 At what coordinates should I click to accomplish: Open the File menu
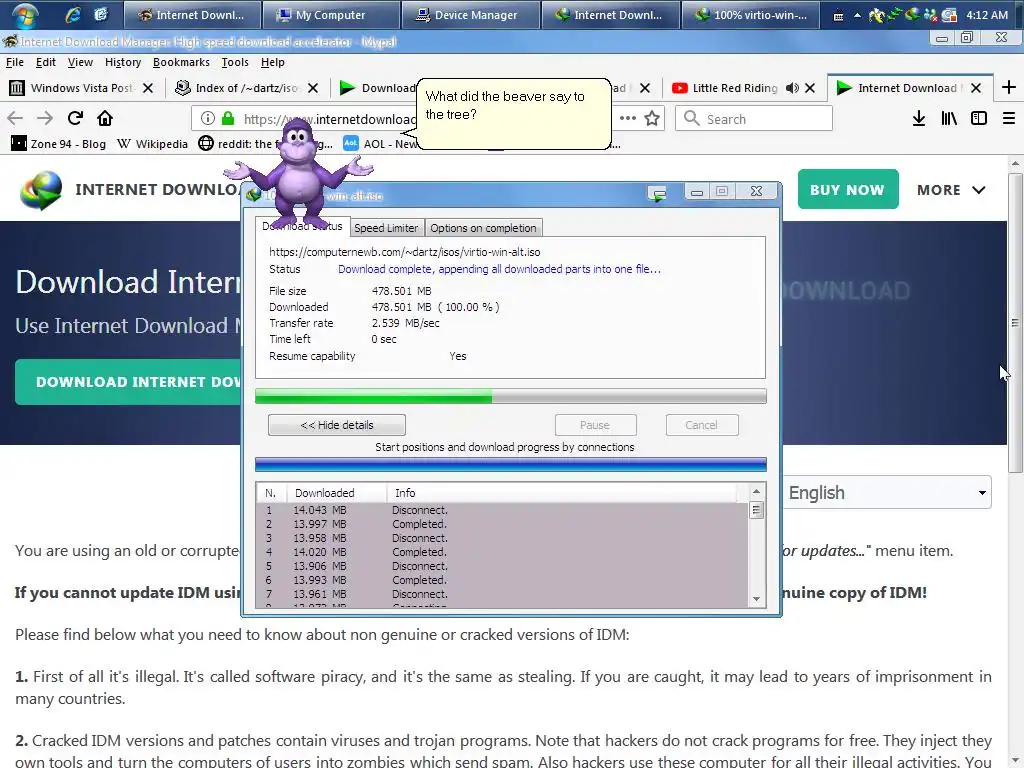(x=15, y=62)
